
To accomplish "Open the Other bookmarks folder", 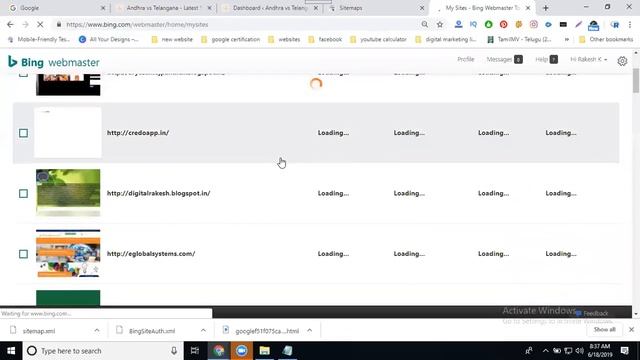I will pyautogui.click(x=606, y=39).
